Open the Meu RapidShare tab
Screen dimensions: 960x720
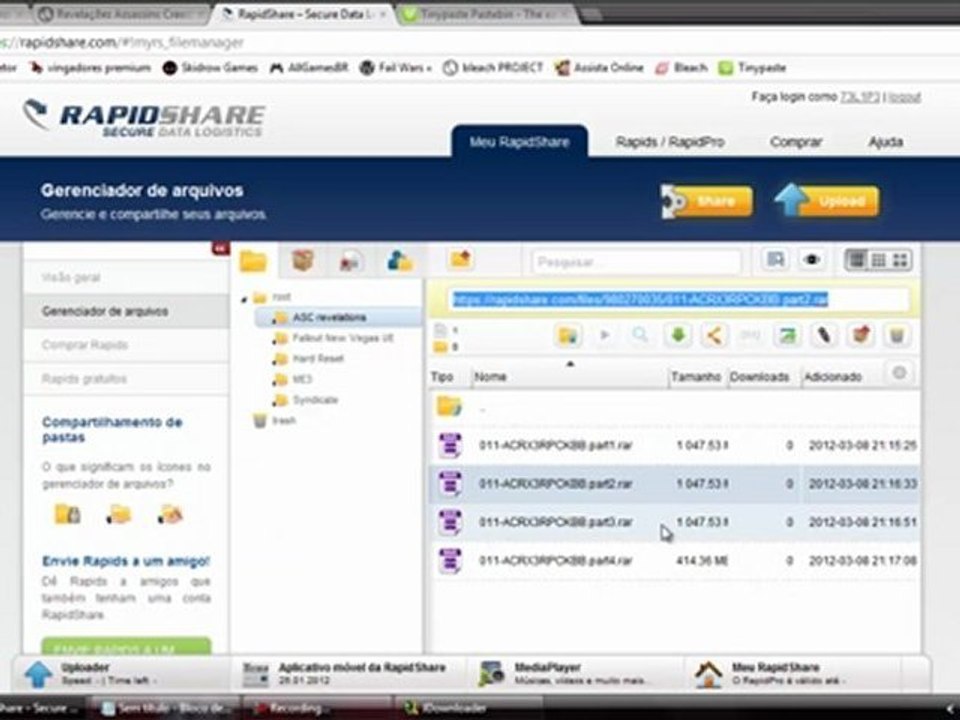click(520, 142)
